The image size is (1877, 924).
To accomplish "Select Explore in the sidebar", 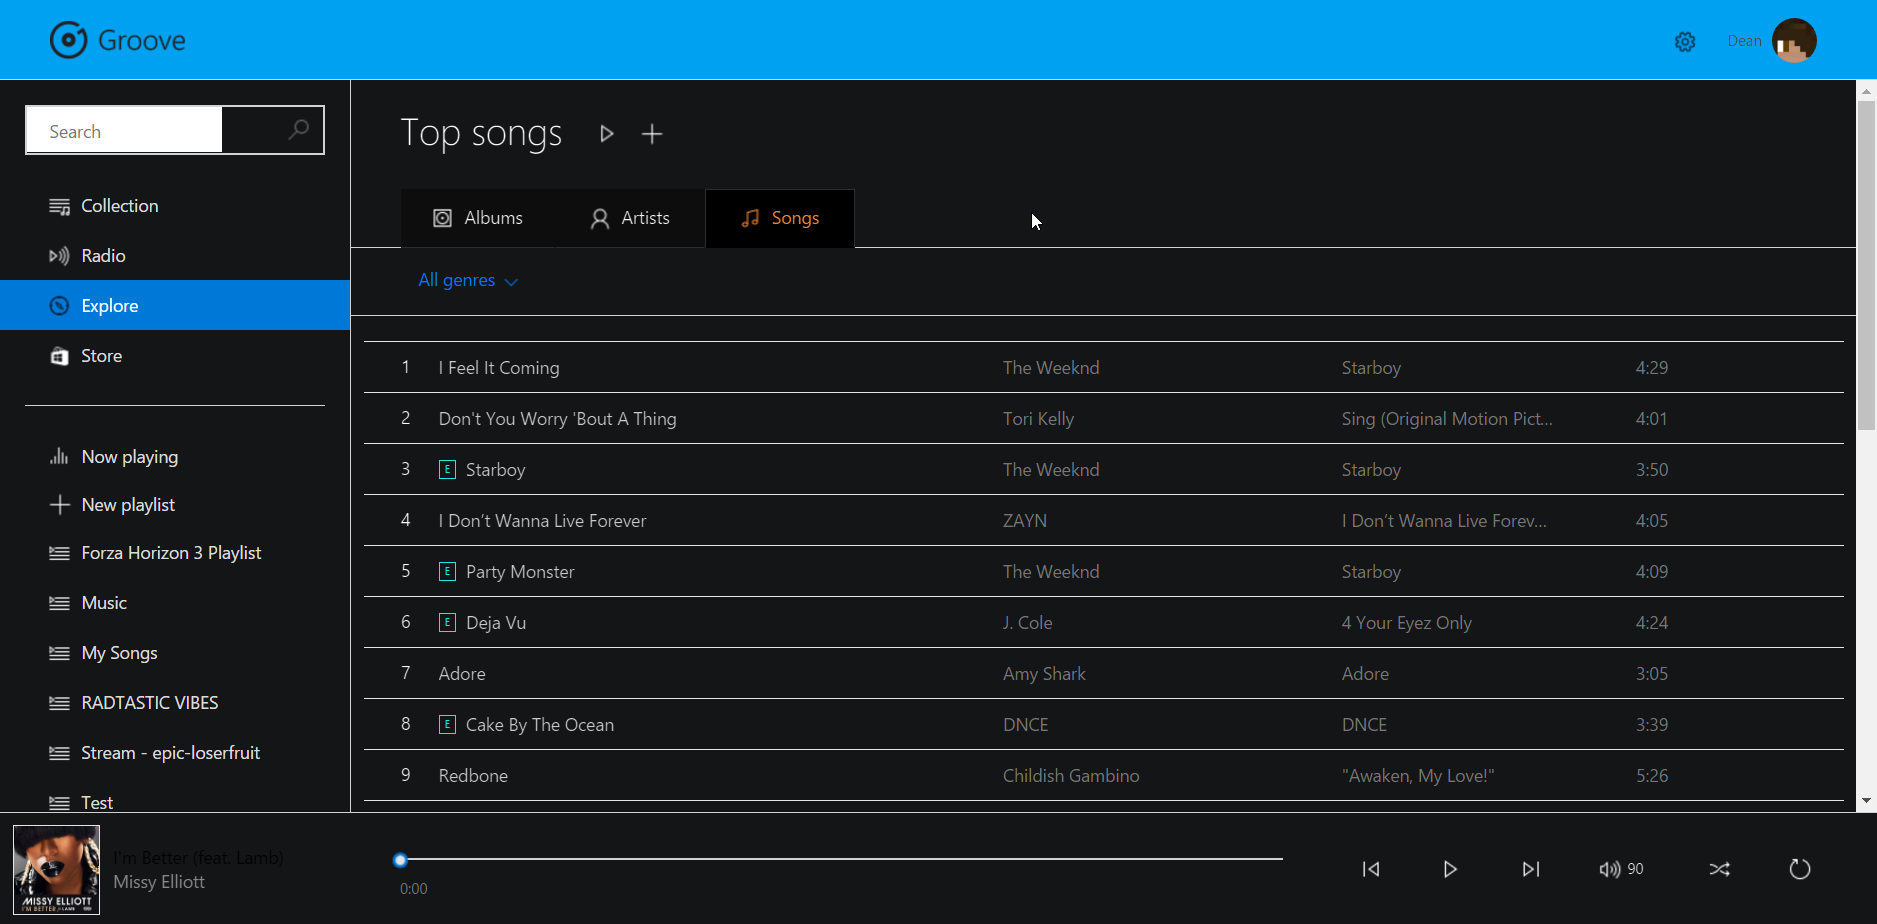I will tap(175, 306).
